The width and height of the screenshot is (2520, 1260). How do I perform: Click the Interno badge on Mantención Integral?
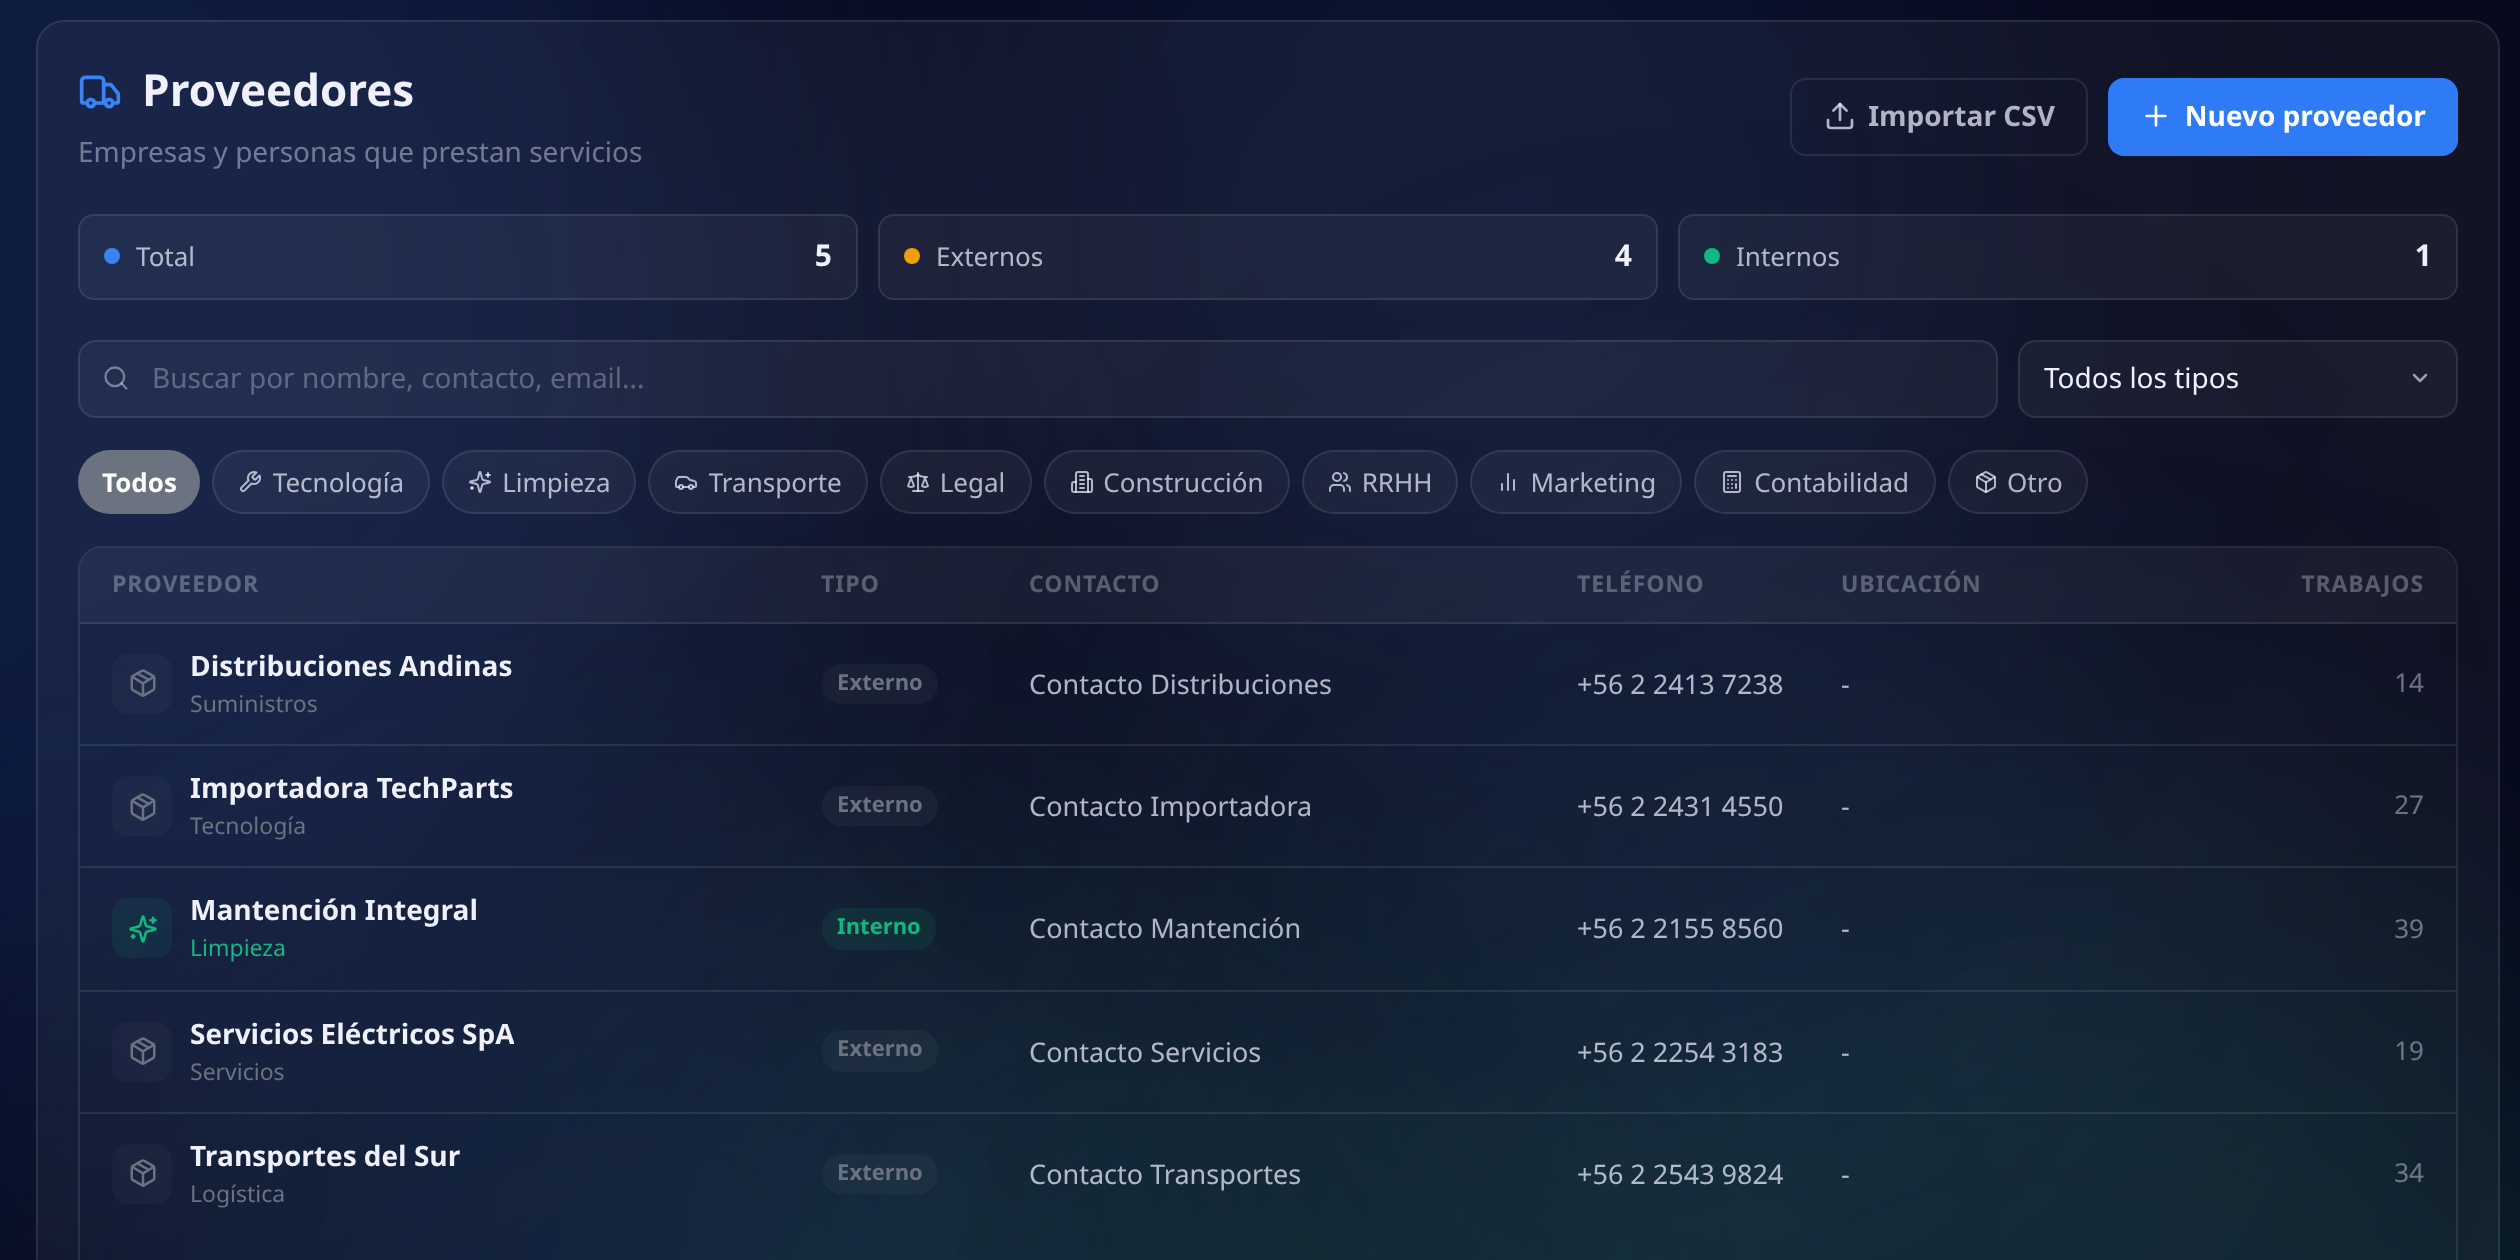[878, 927]
